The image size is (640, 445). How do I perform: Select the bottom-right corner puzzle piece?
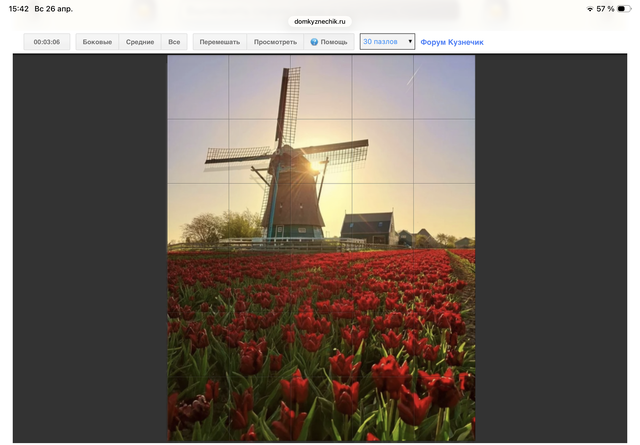click(x=444, y=409)
